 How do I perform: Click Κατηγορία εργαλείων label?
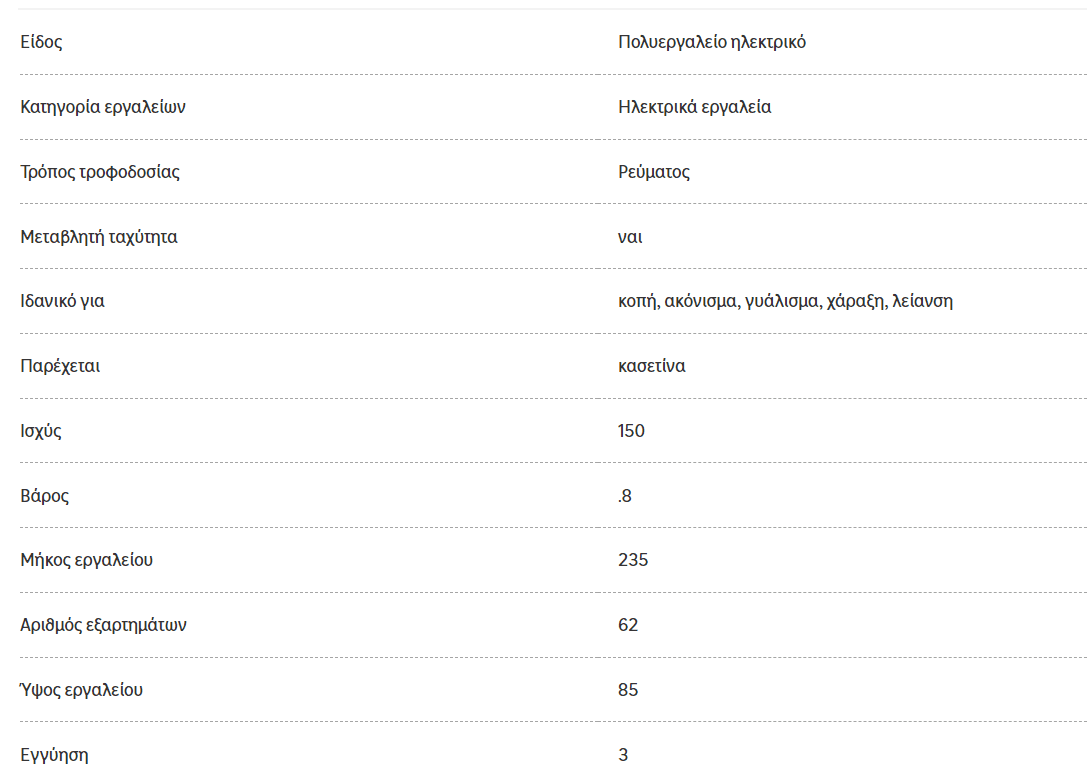coord(103,107)
